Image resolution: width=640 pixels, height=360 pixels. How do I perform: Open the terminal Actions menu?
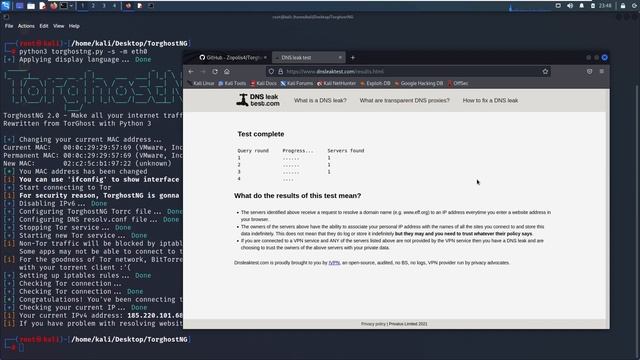[x=26, y=26]
